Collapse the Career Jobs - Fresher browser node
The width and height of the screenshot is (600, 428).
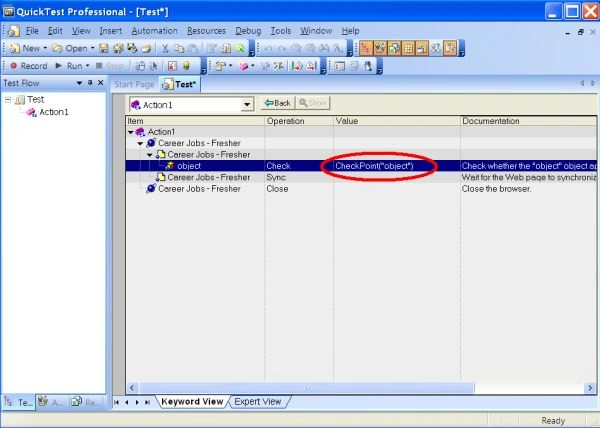pyautogui.click(x=140, y=144)
